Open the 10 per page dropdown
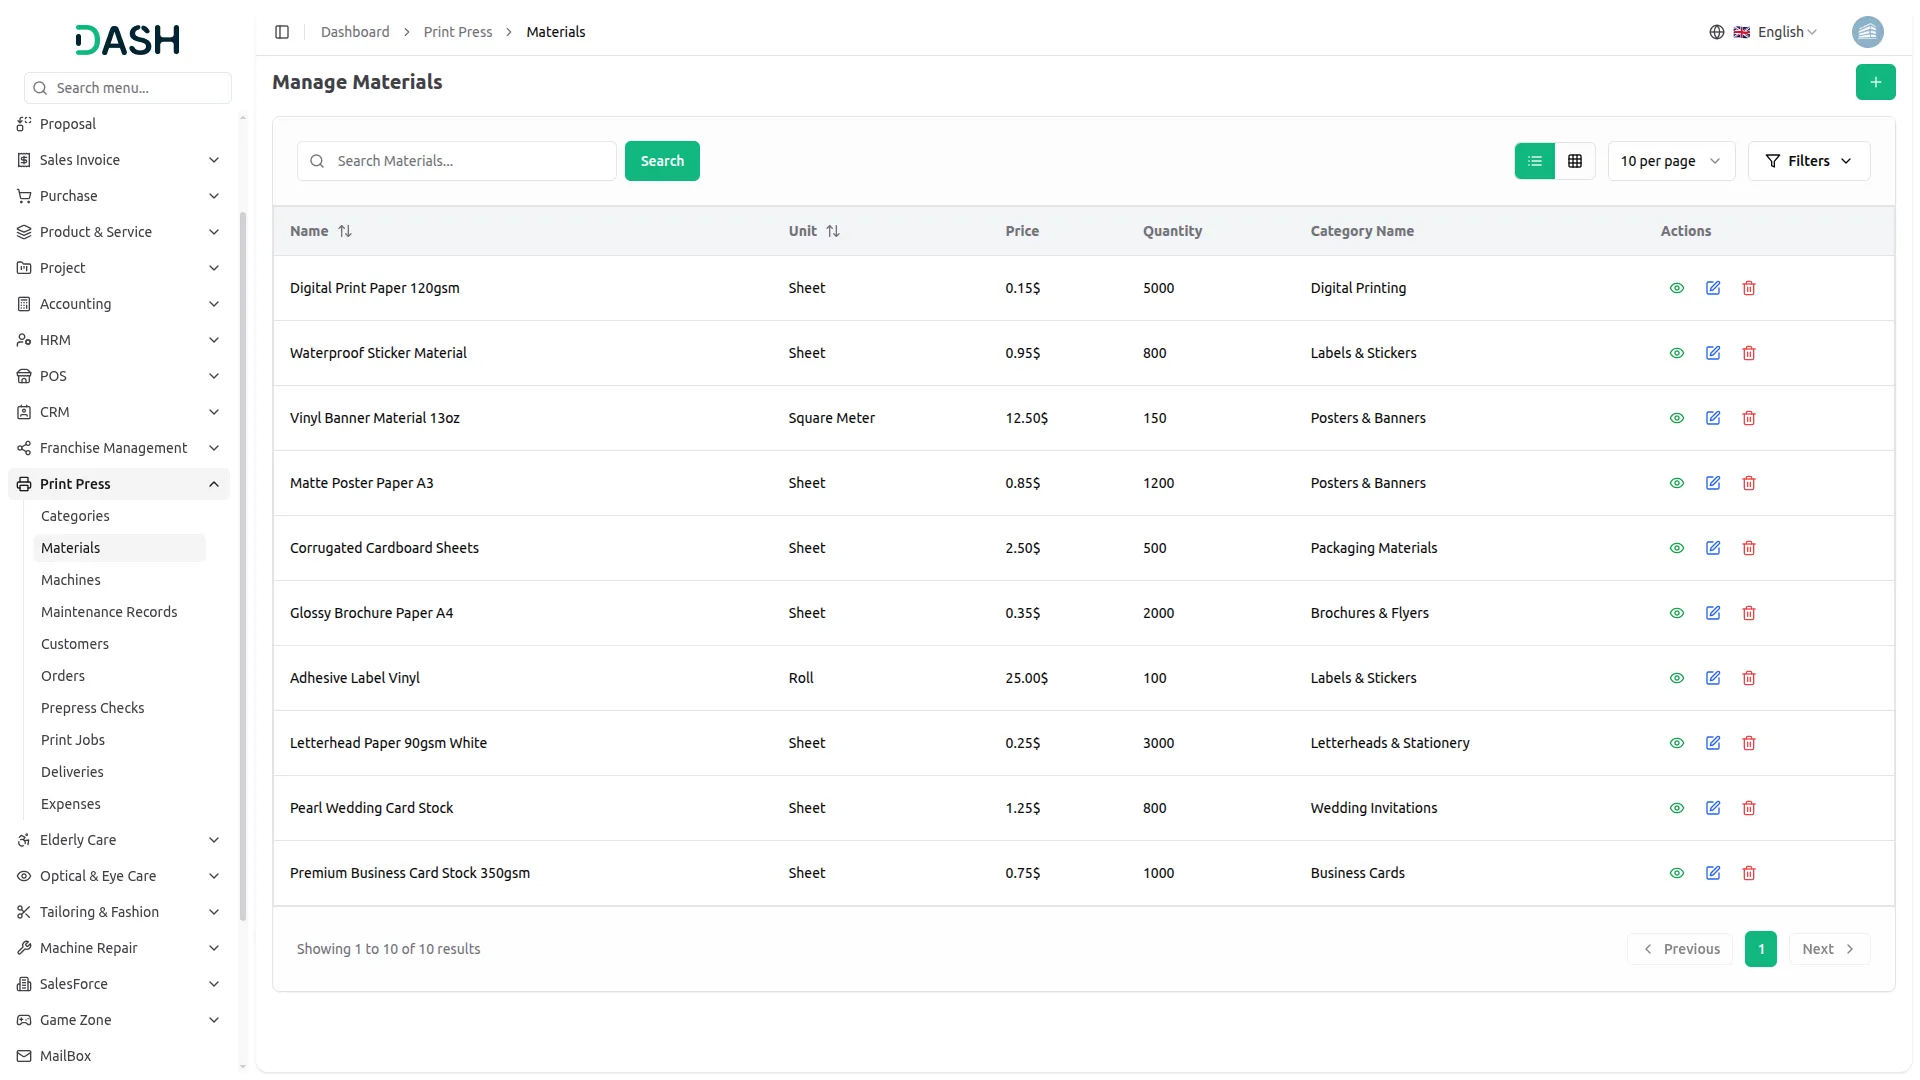 coord(1670,161)
